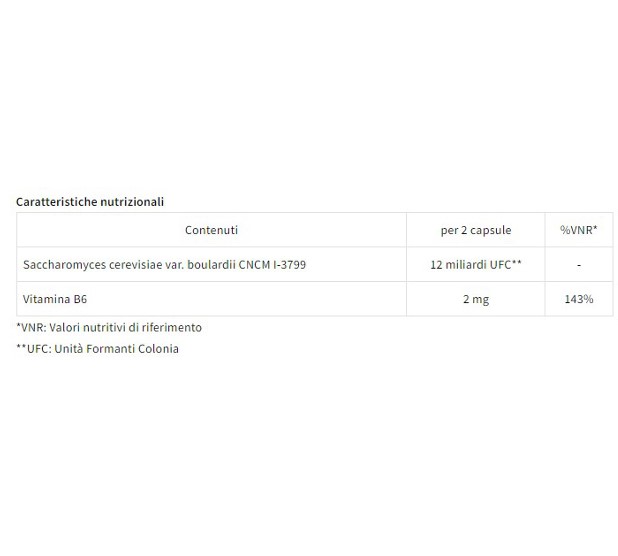Click the '143%' value cell

(579, 299)
